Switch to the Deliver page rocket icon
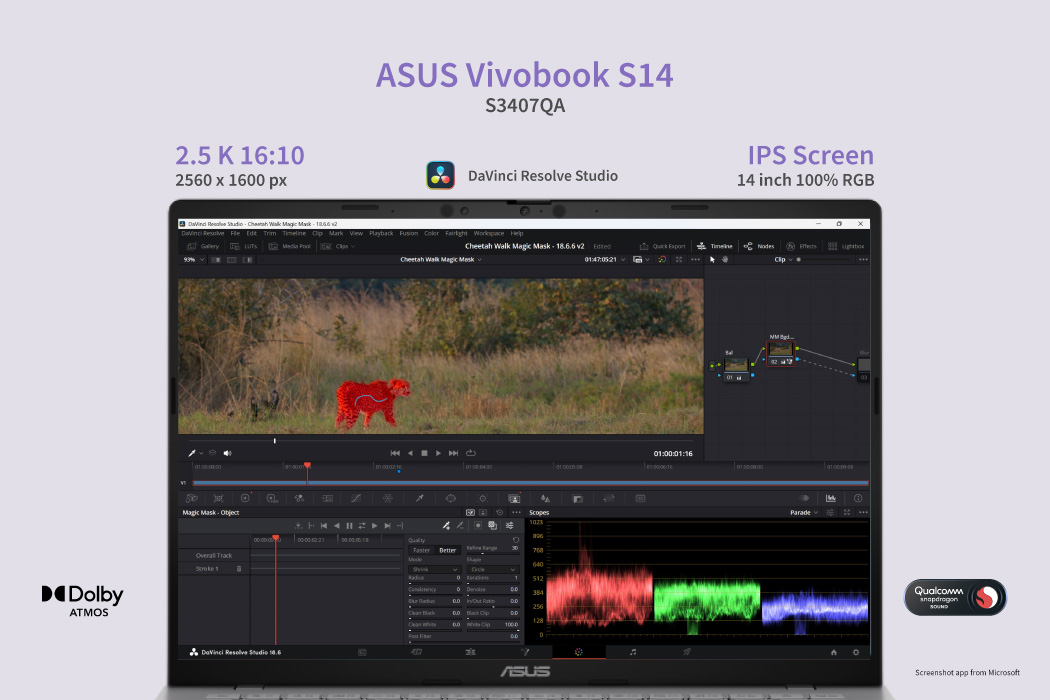Image resolution: width=1050 pixels, height=700 pixels. [x=686, y=652]
